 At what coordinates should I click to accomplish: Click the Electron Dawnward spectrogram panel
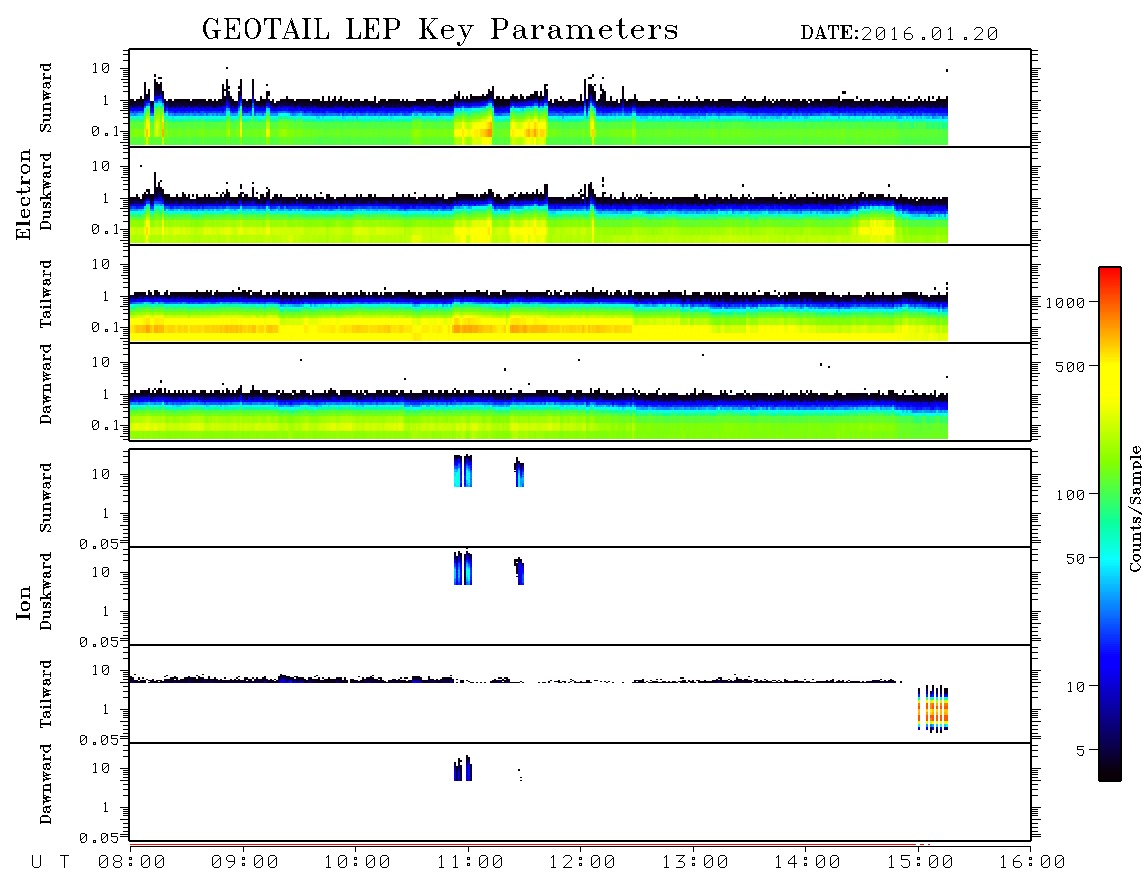pos(580,391)
